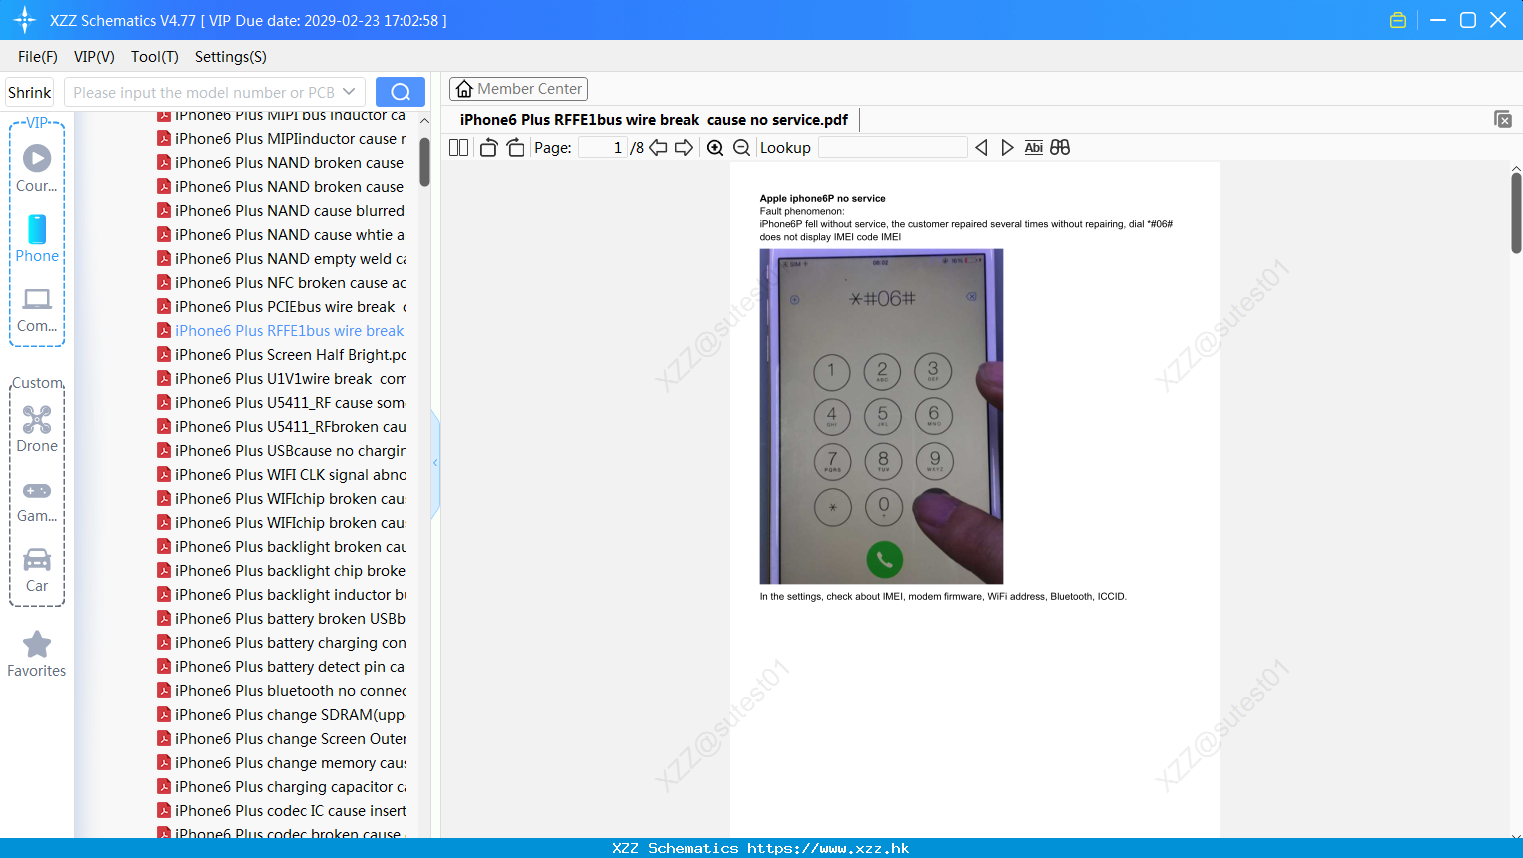
Task: Open model number dropdown arrow
Action: (x=349, y=92)
